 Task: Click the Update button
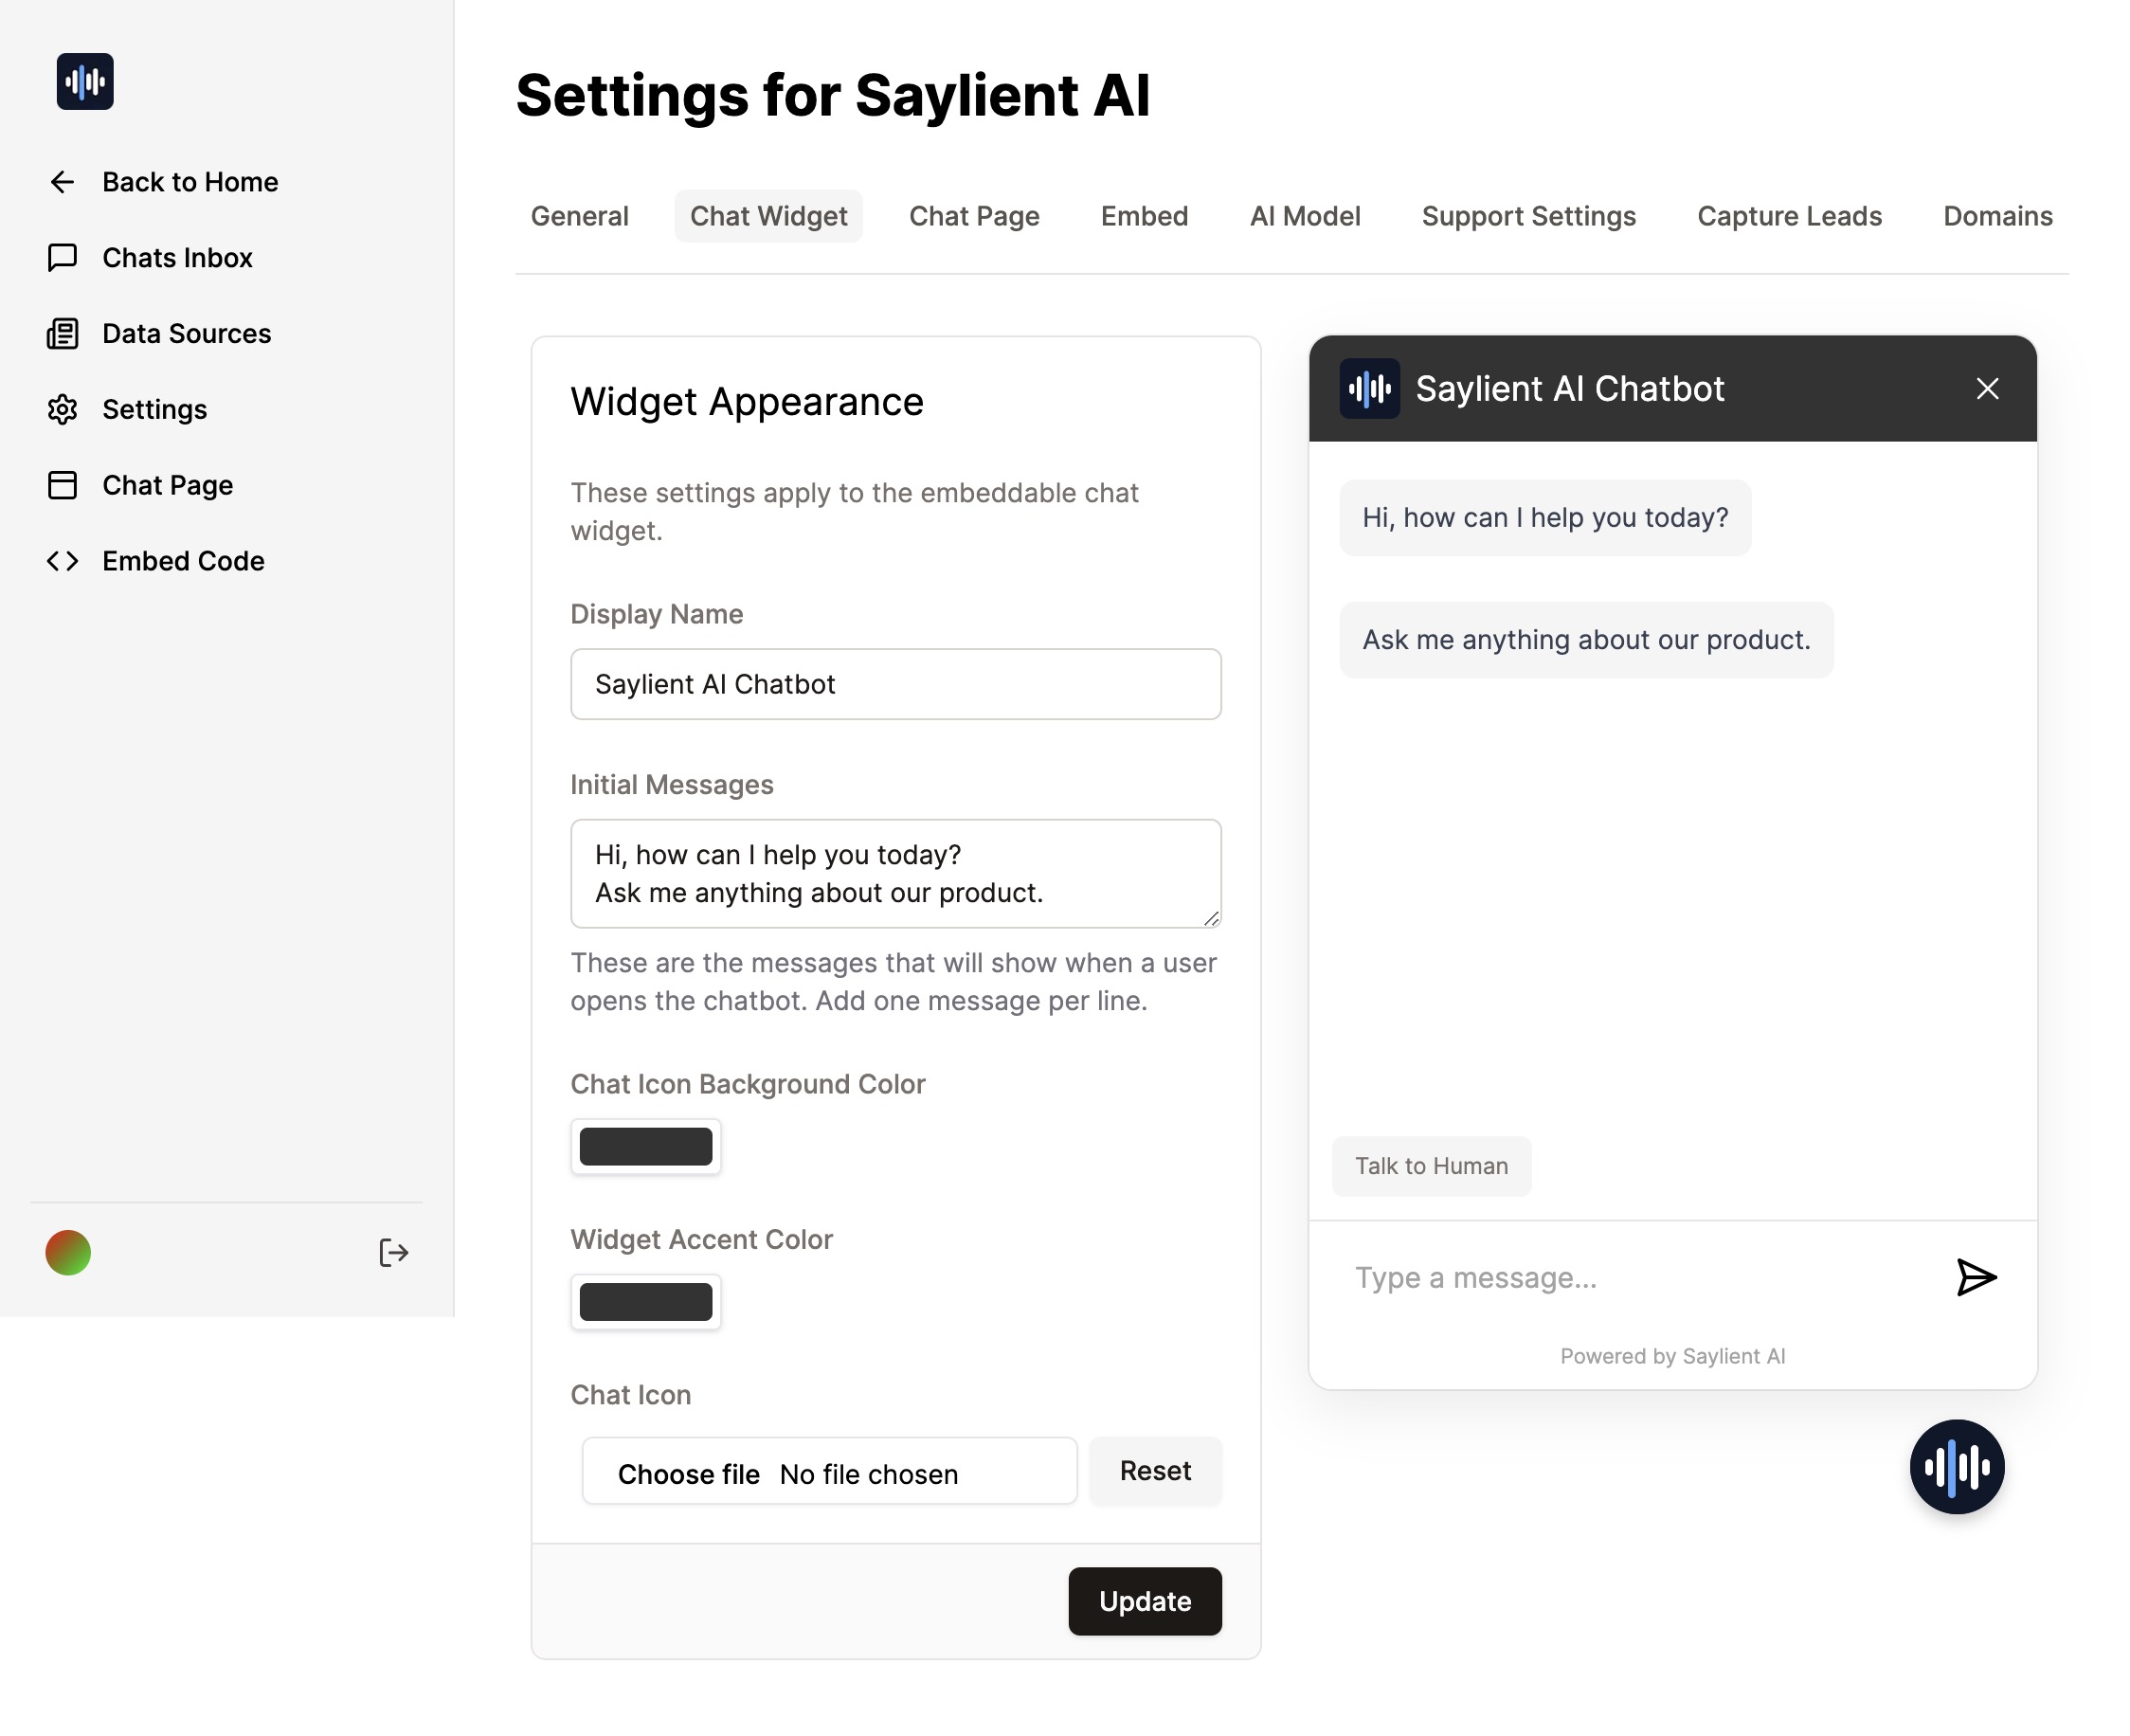1145,1601
